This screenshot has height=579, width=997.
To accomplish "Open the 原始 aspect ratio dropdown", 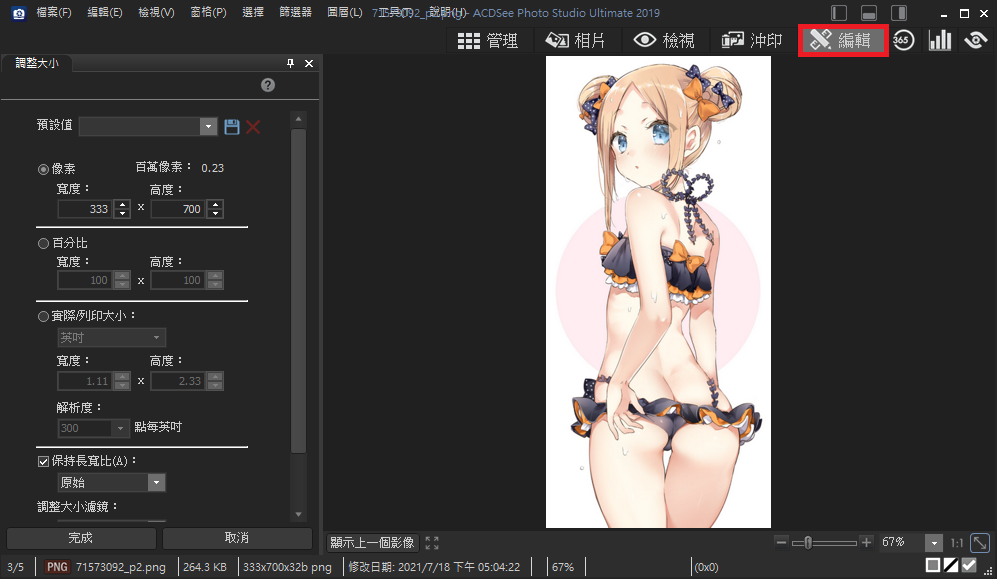I will click(111, 482).
